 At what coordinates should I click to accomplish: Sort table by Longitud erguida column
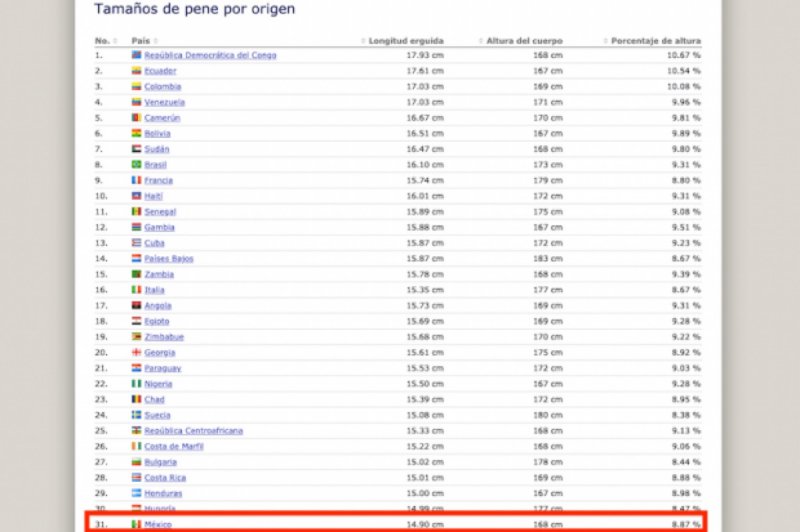(x=405, y=41)
